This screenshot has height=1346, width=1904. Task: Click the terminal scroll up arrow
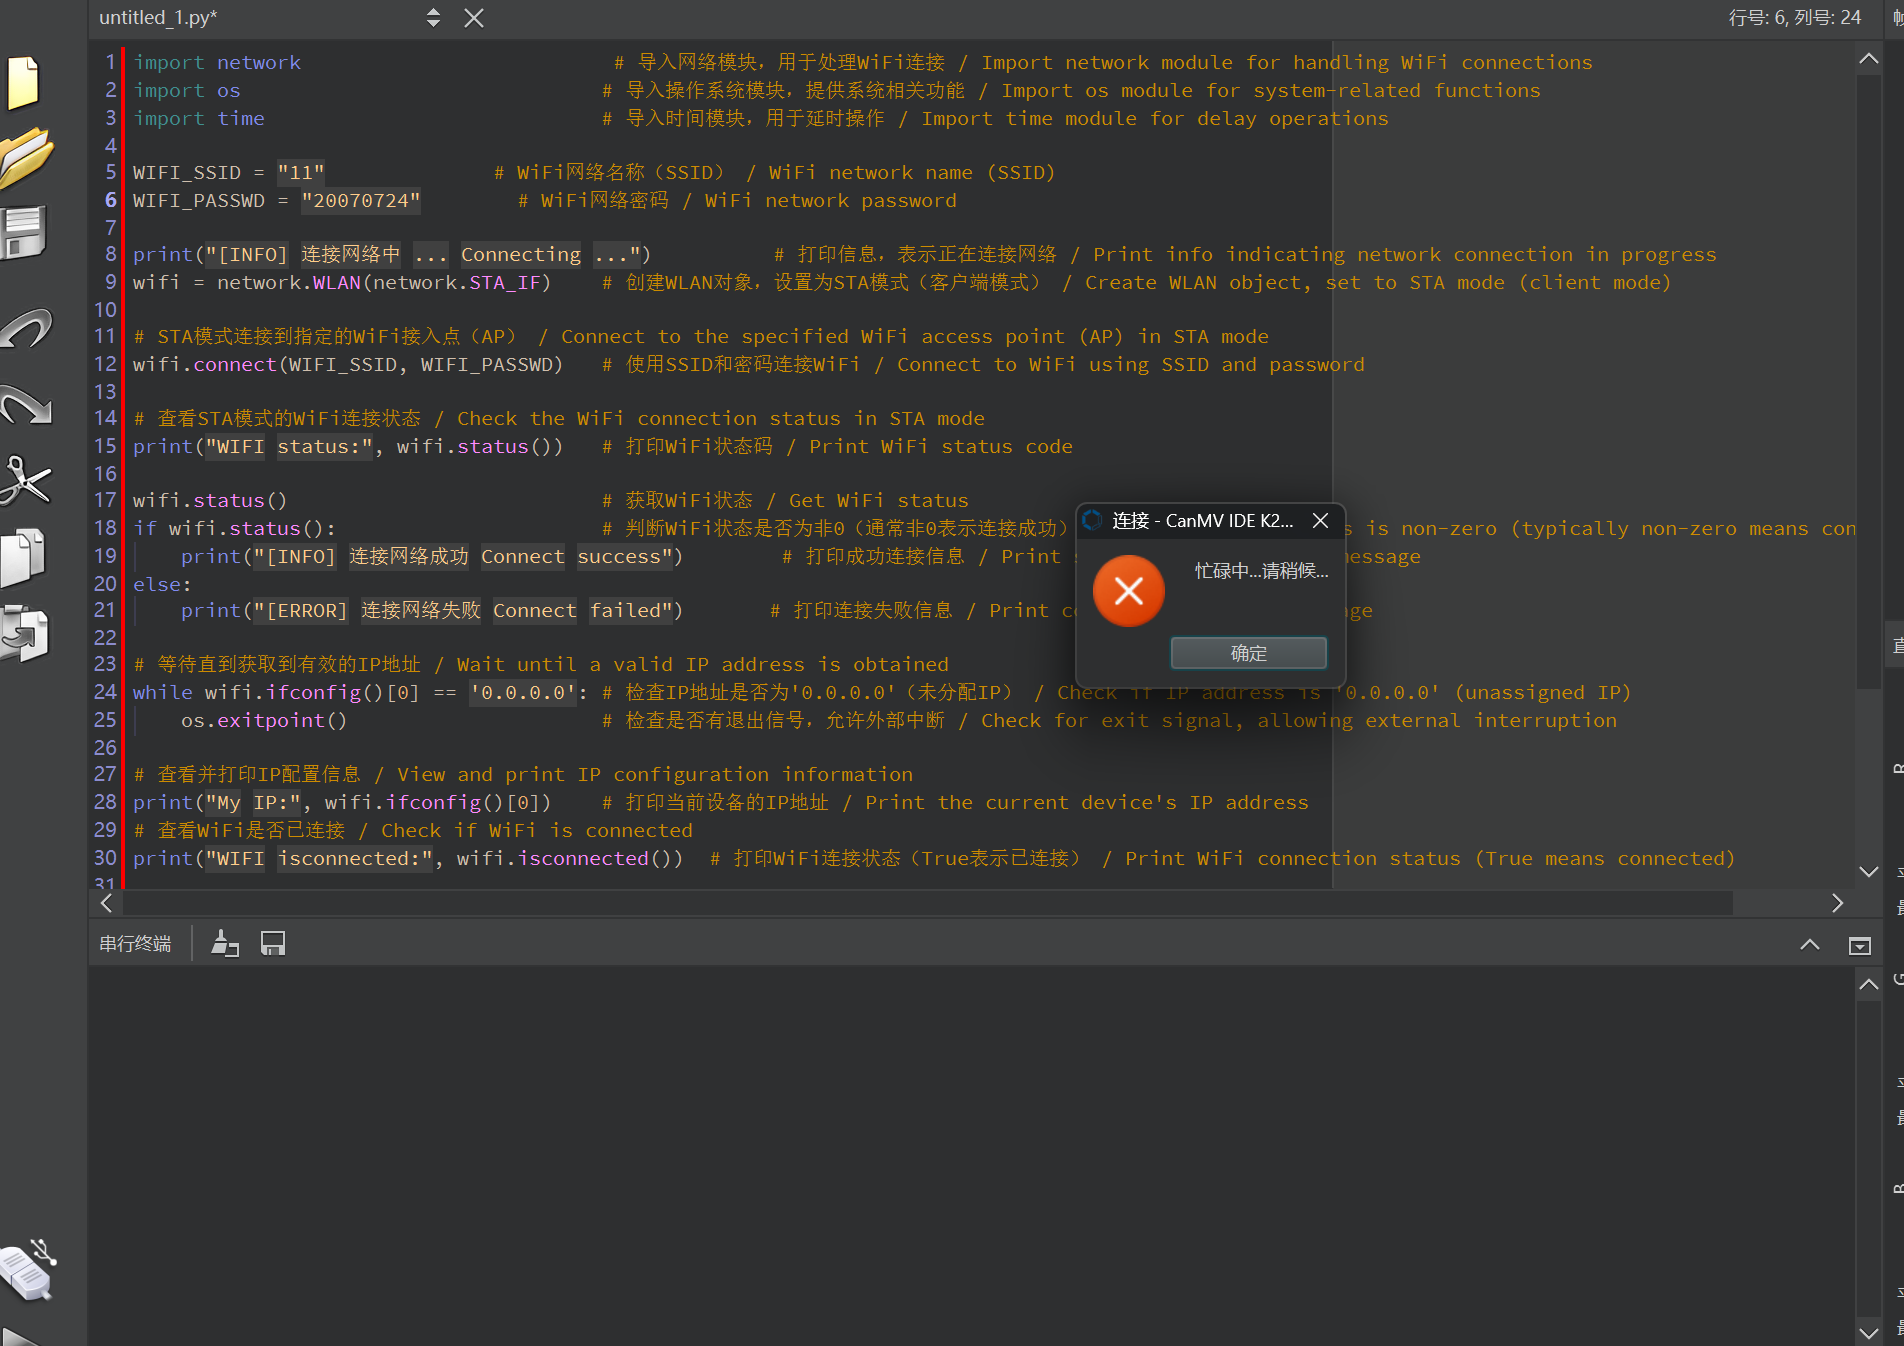coord(1868,984)
